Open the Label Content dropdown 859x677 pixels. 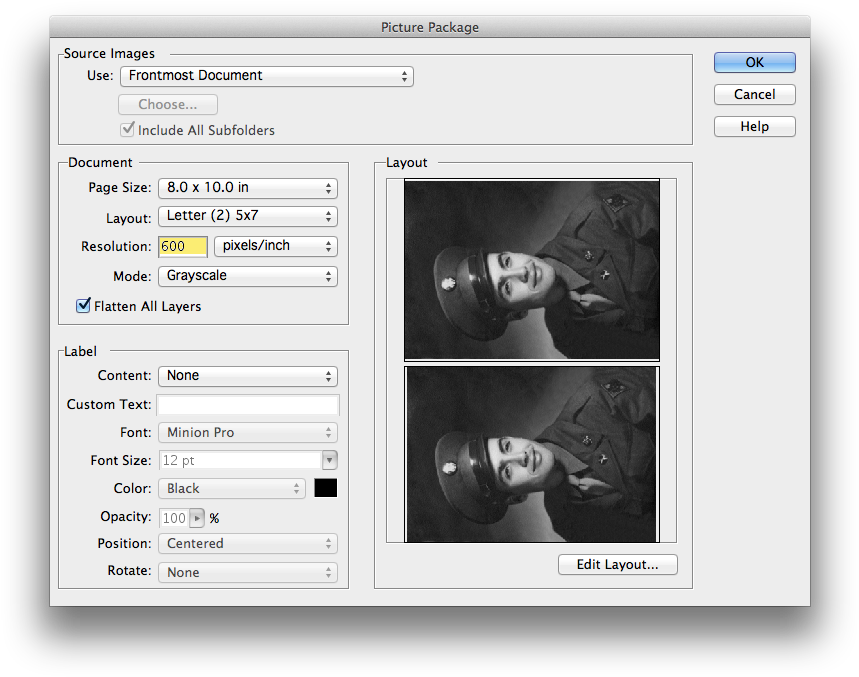point(247,376)
